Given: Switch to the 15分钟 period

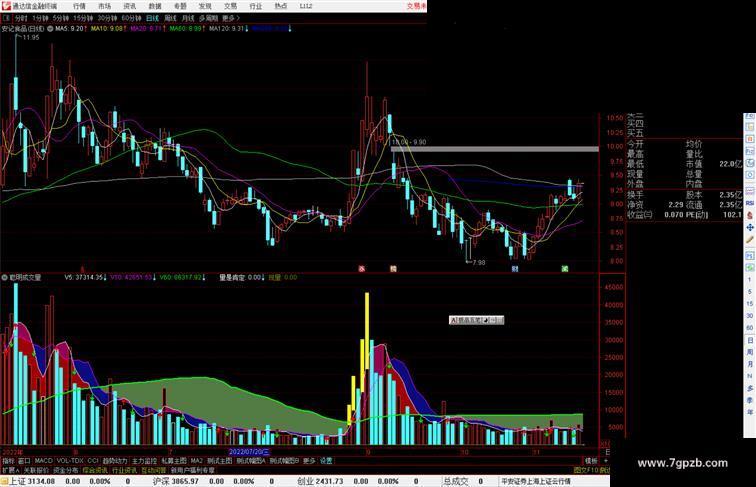Looking at the screenshot, I should [83, 18].
